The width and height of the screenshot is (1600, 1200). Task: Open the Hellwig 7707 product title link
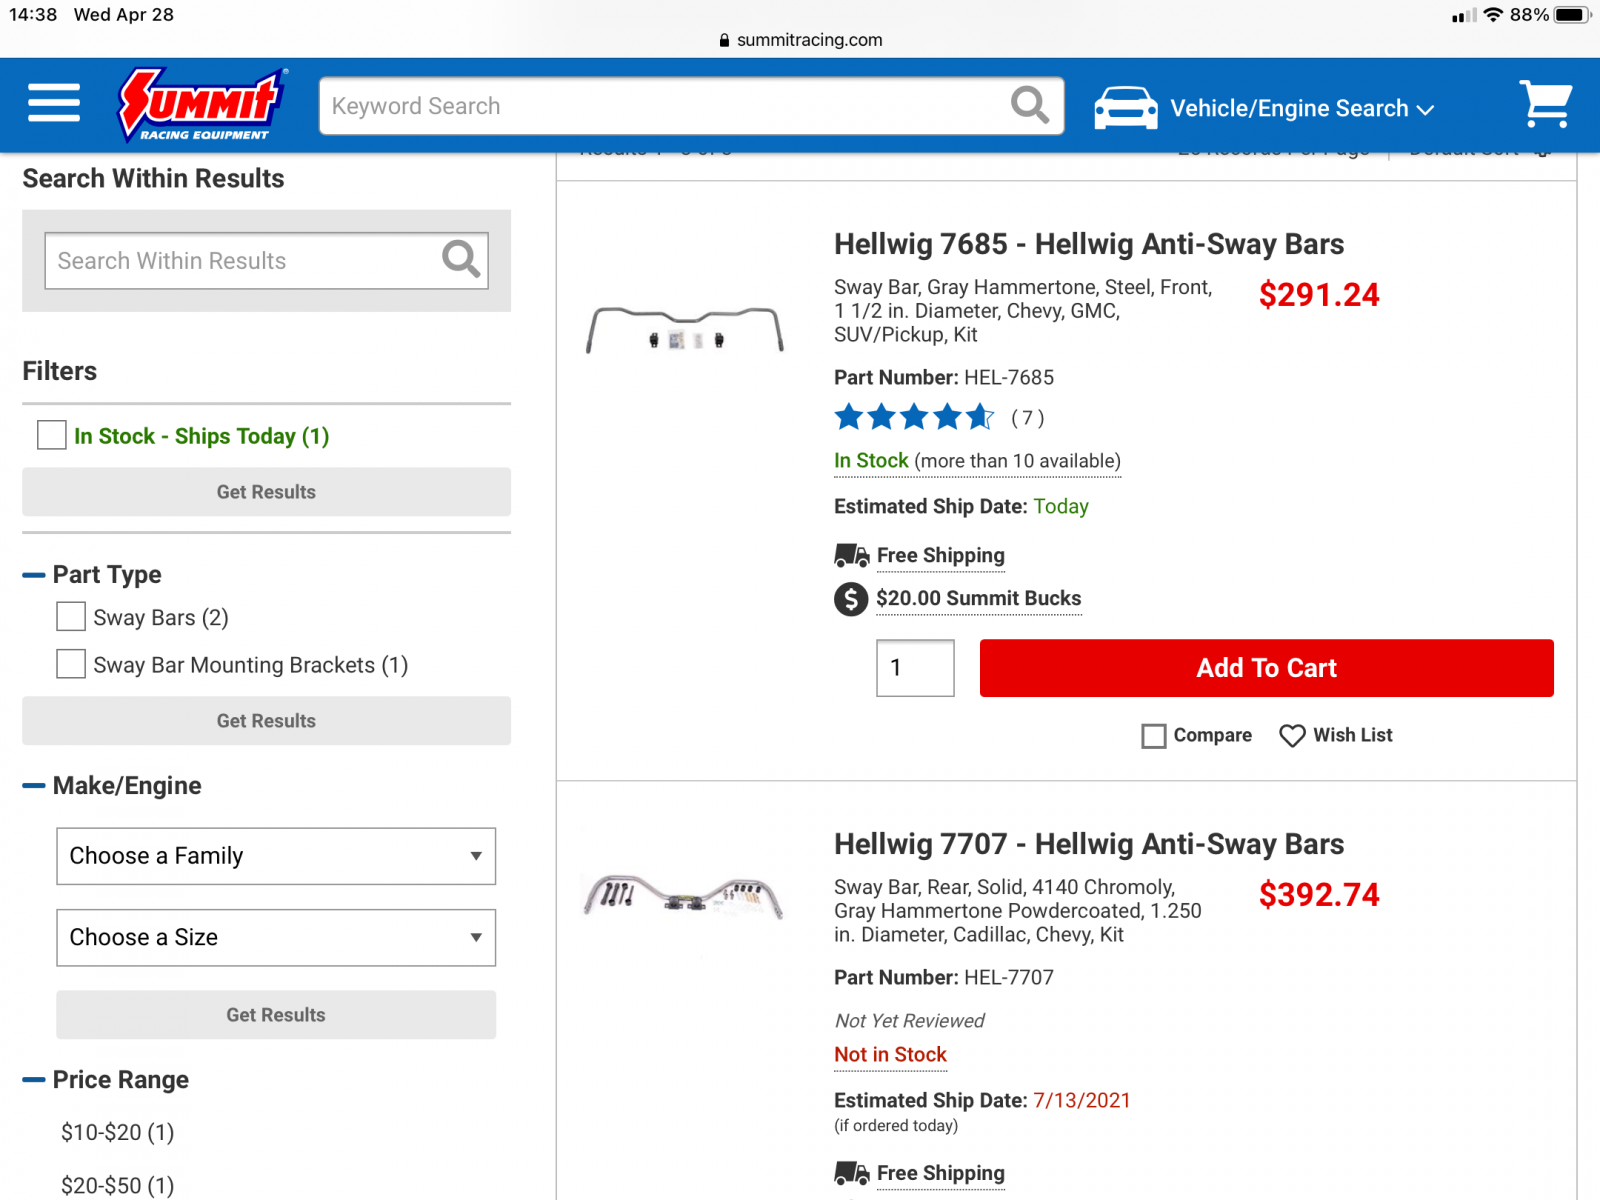point(1089,844)
